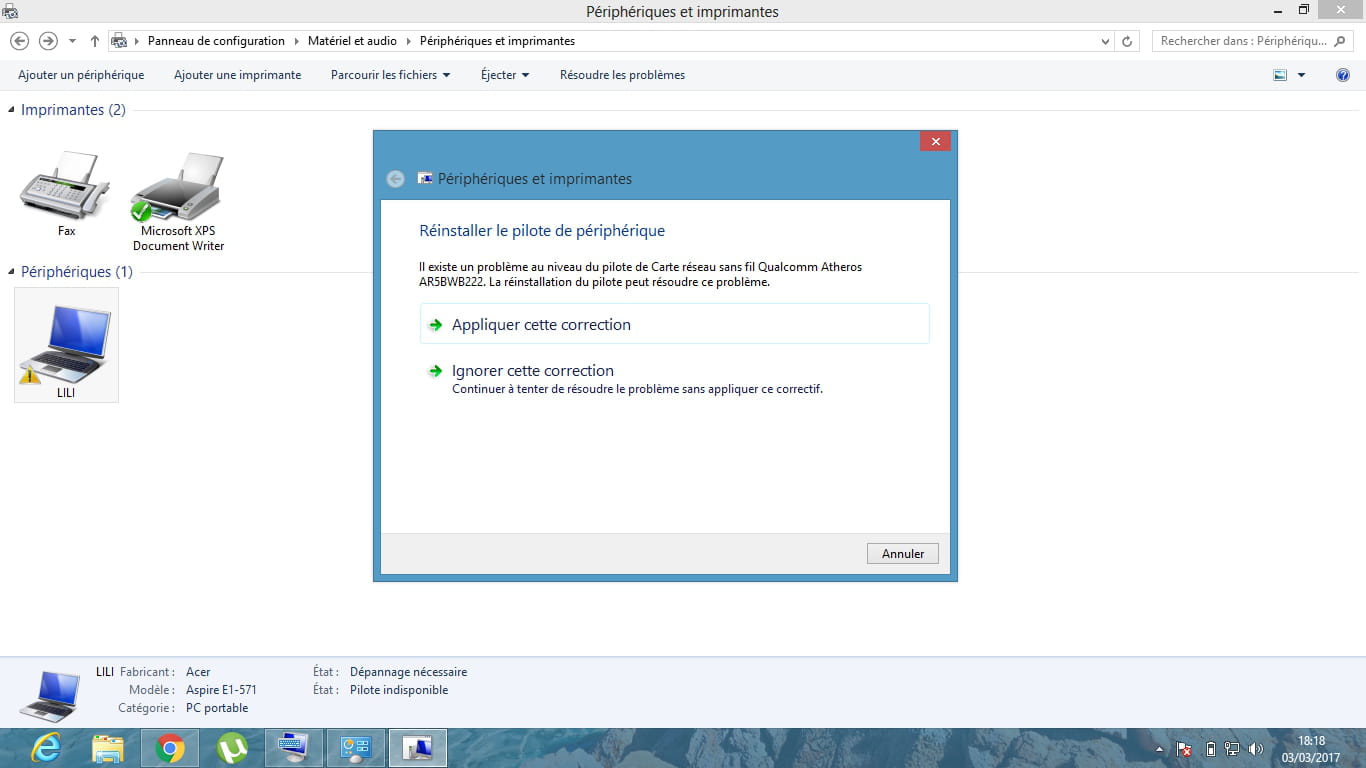Viewport: 1366px width, 768px height.
Task: Select the LILI laptop device icon
Action: pyautogui.click(x=66, y=346)
